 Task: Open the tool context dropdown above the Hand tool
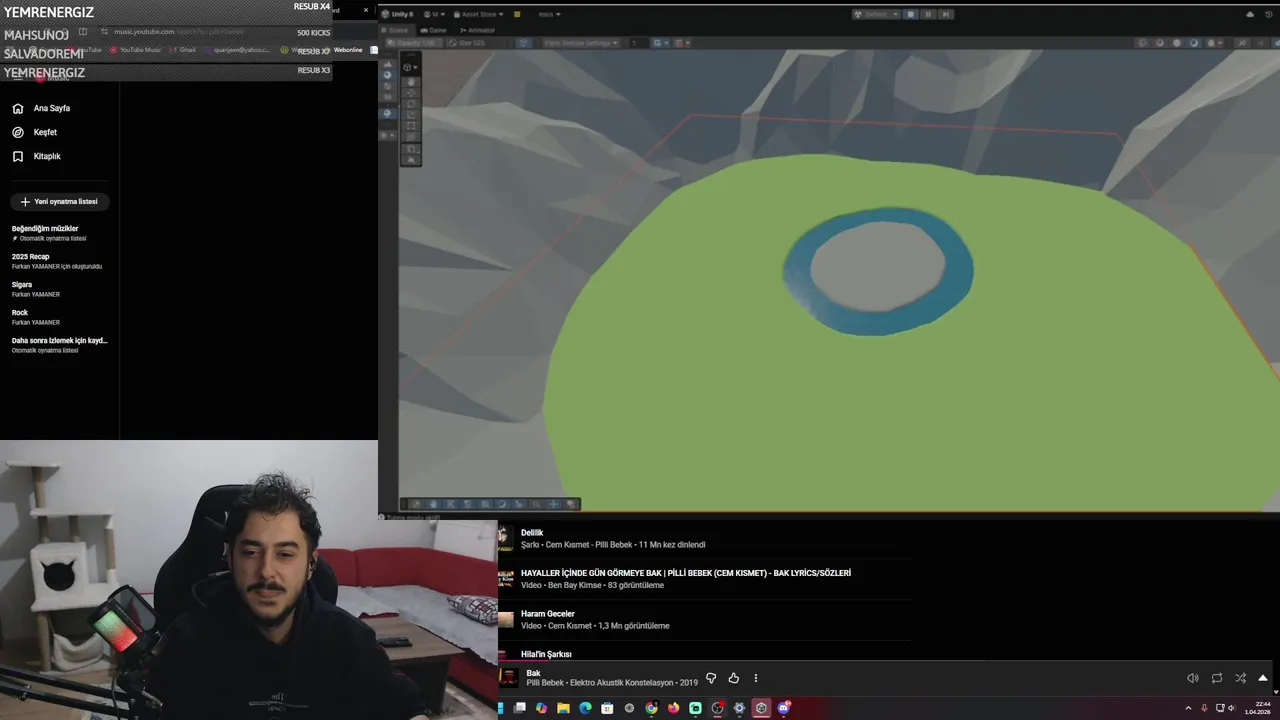410,67
